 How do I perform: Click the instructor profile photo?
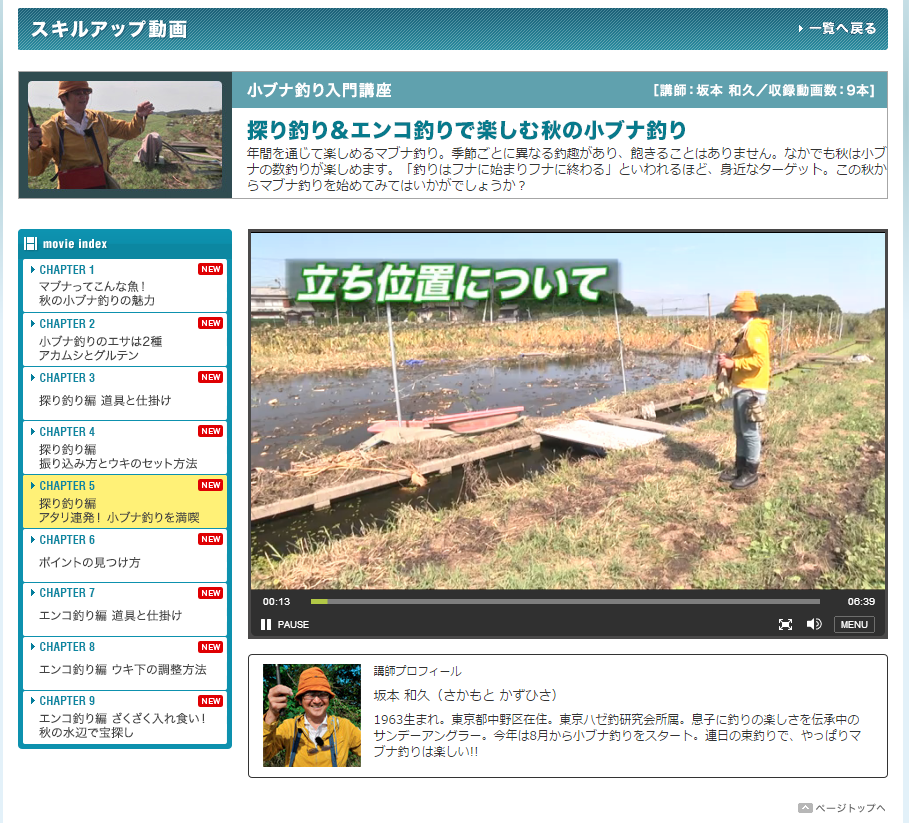click(312, 715)
